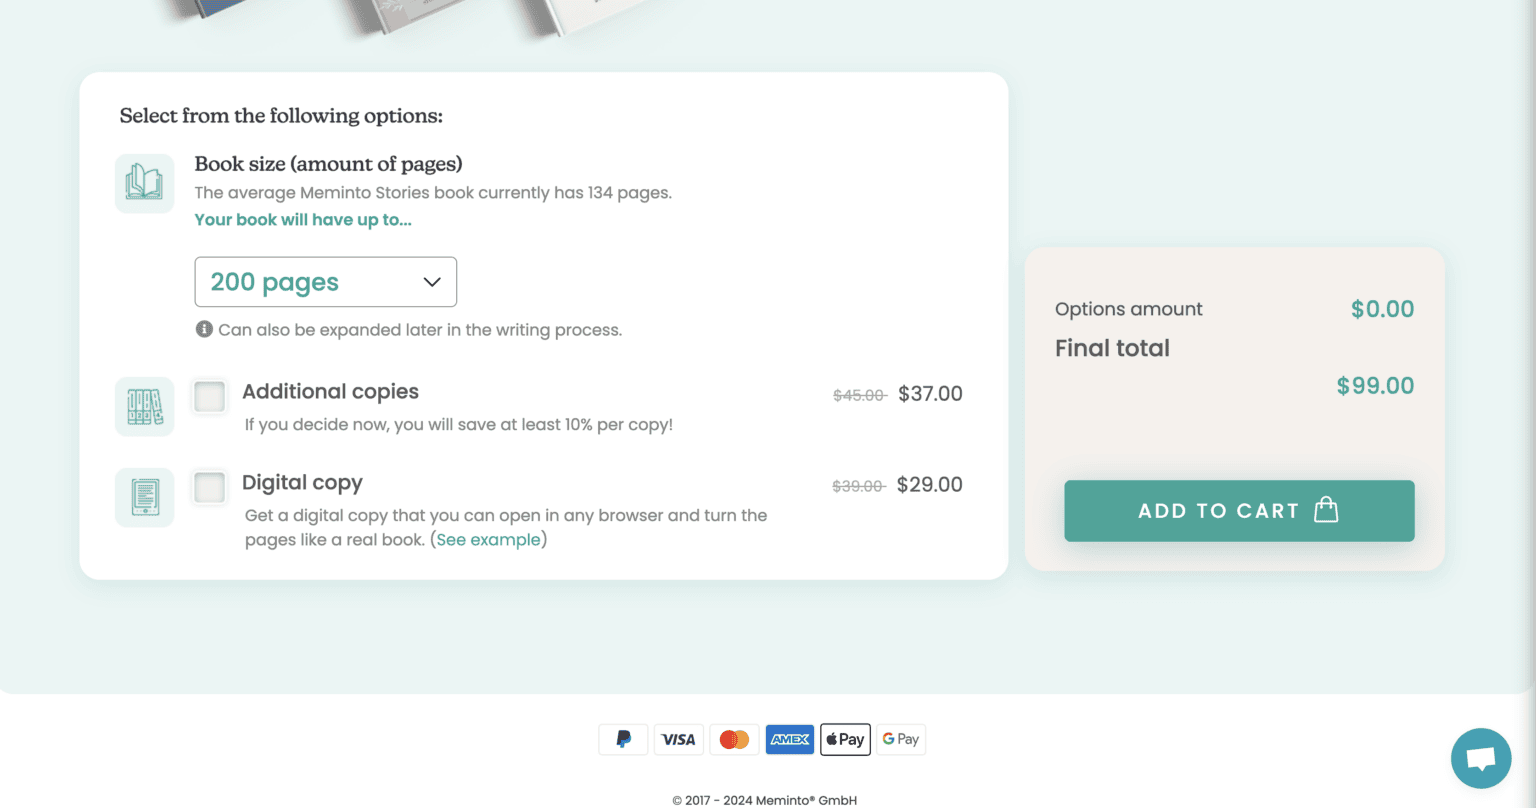Screen dimensions: 1536x808
Task: Click the shopping bag icon on button
Action: point(1326,510)
